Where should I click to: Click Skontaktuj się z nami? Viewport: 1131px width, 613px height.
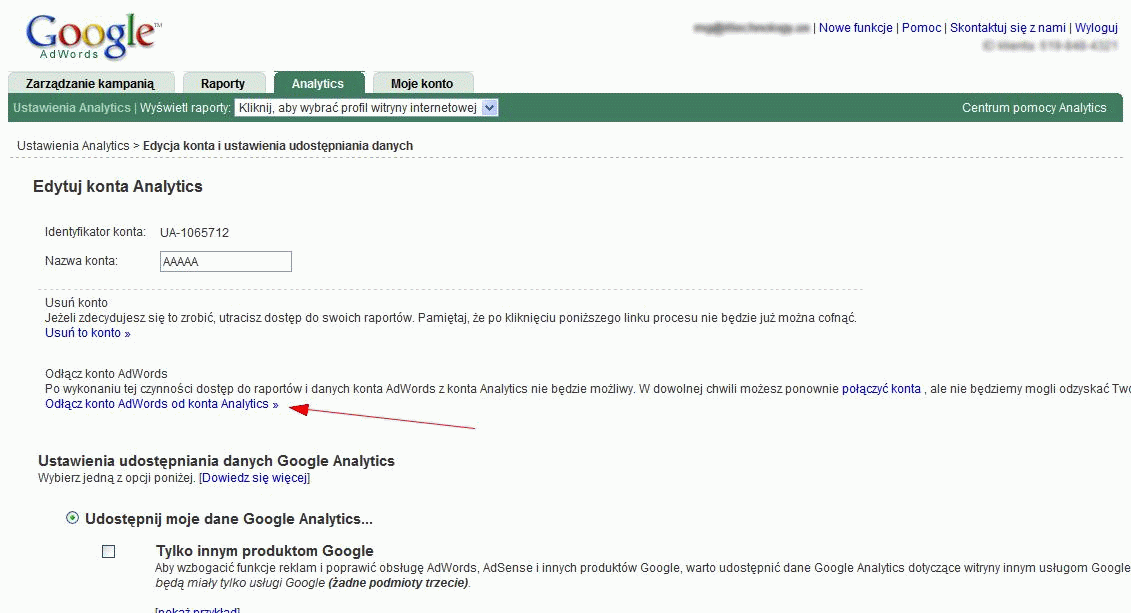1008,27
